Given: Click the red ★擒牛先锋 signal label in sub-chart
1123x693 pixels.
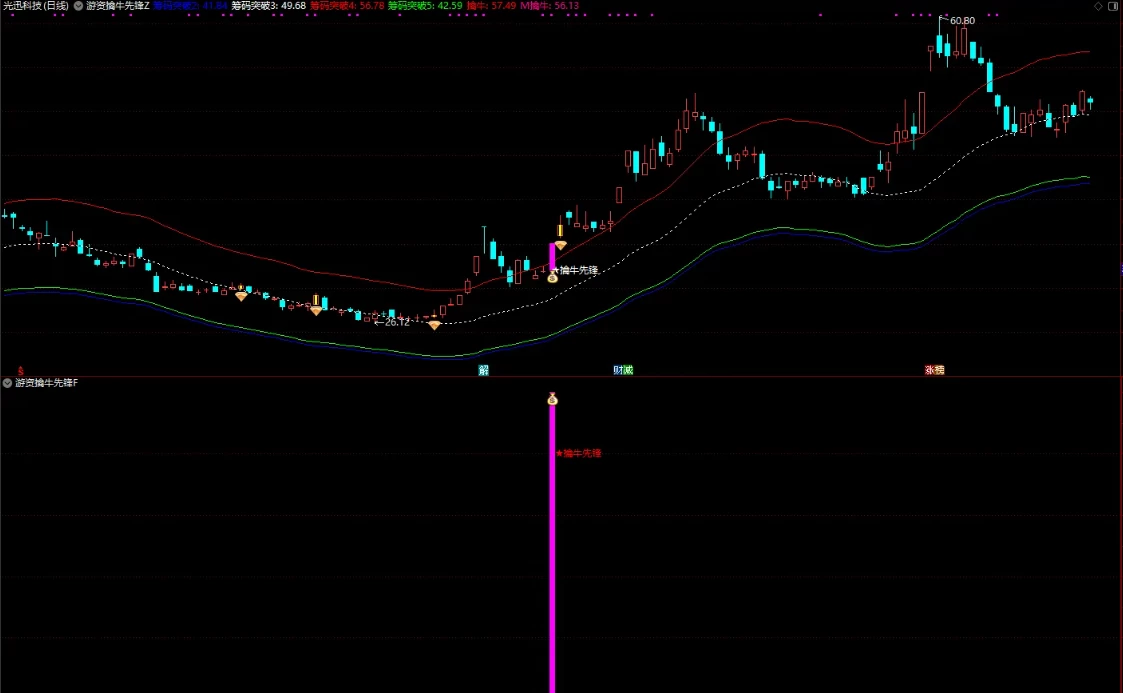Looking at the screenshot, I should (x=579, y=453).
